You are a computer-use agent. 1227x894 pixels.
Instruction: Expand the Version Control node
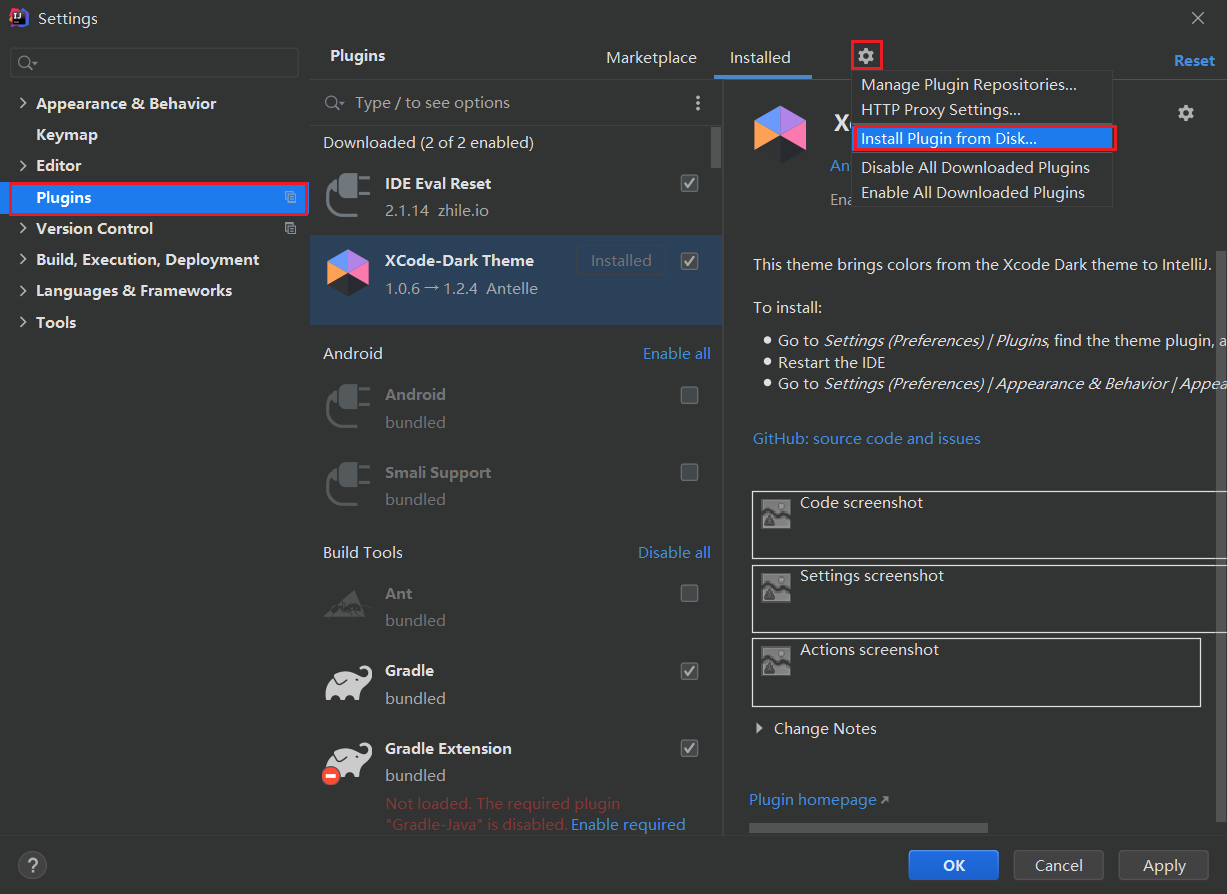coord(23,229)
